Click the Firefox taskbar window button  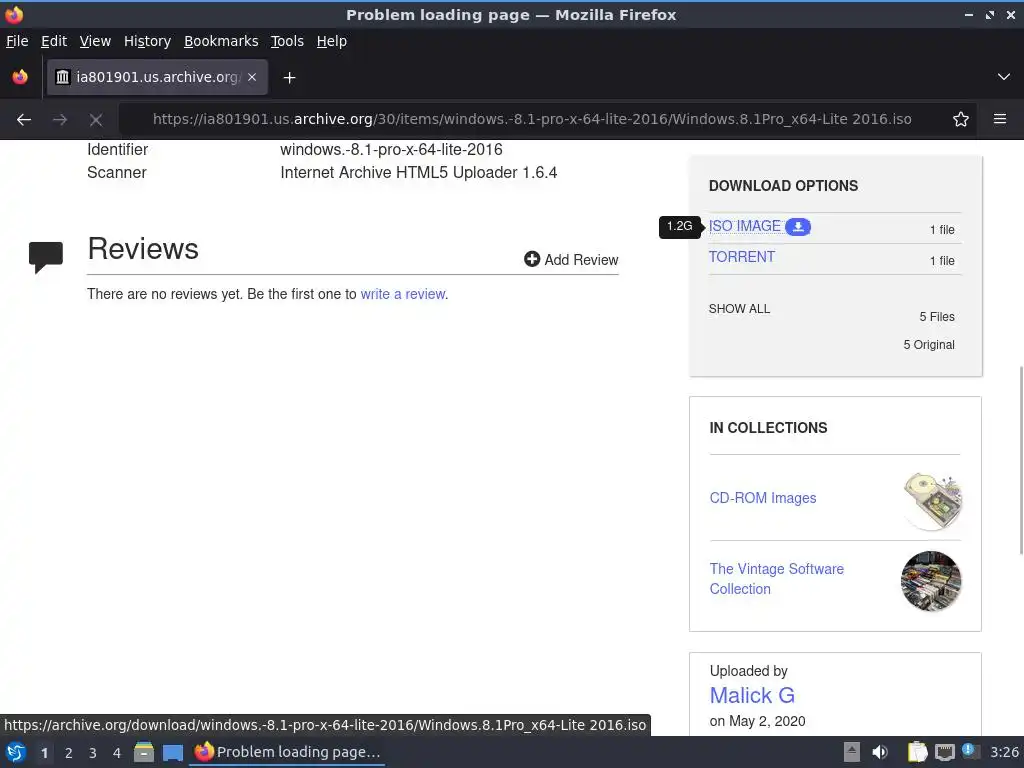[287, 752]
